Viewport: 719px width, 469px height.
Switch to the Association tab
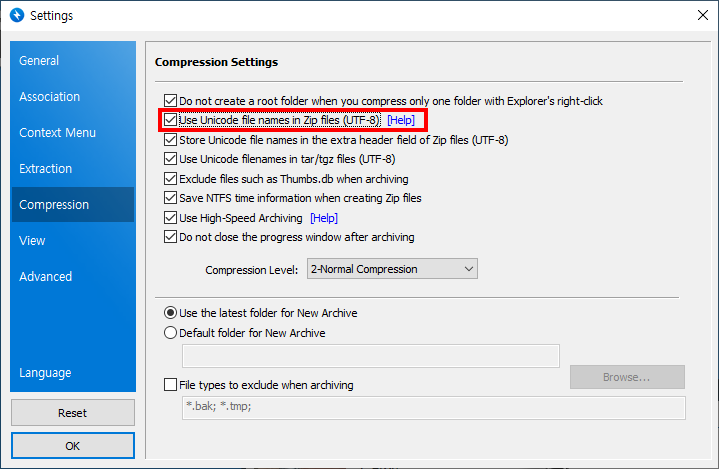pyautogui.click(x=49, y=97)
